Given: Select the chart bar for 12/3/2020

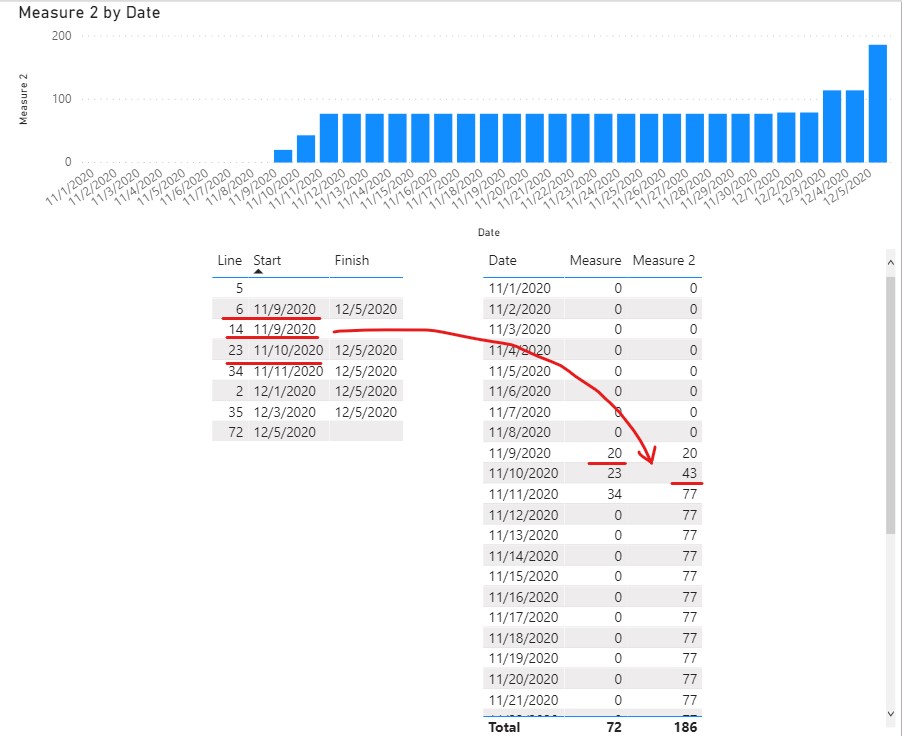Looking at the screenshot, I should pyautogui.click(x=832, y=126).
